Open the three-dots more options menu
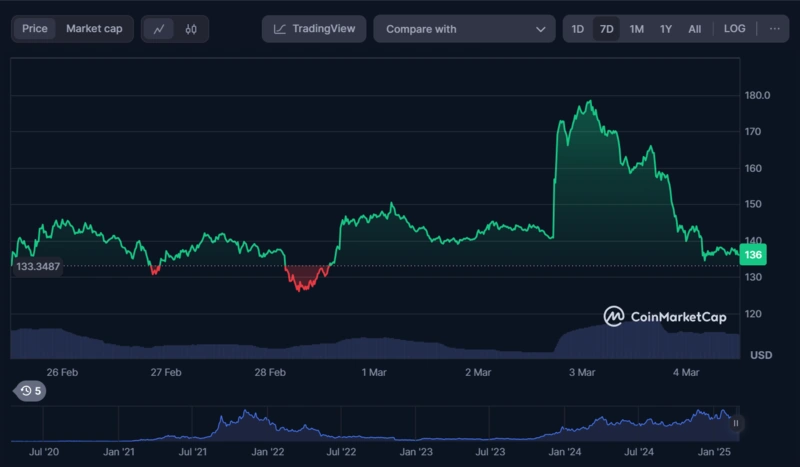Viewport: 800px width, 467px height. pyautogui.click(x=774, y=29)
